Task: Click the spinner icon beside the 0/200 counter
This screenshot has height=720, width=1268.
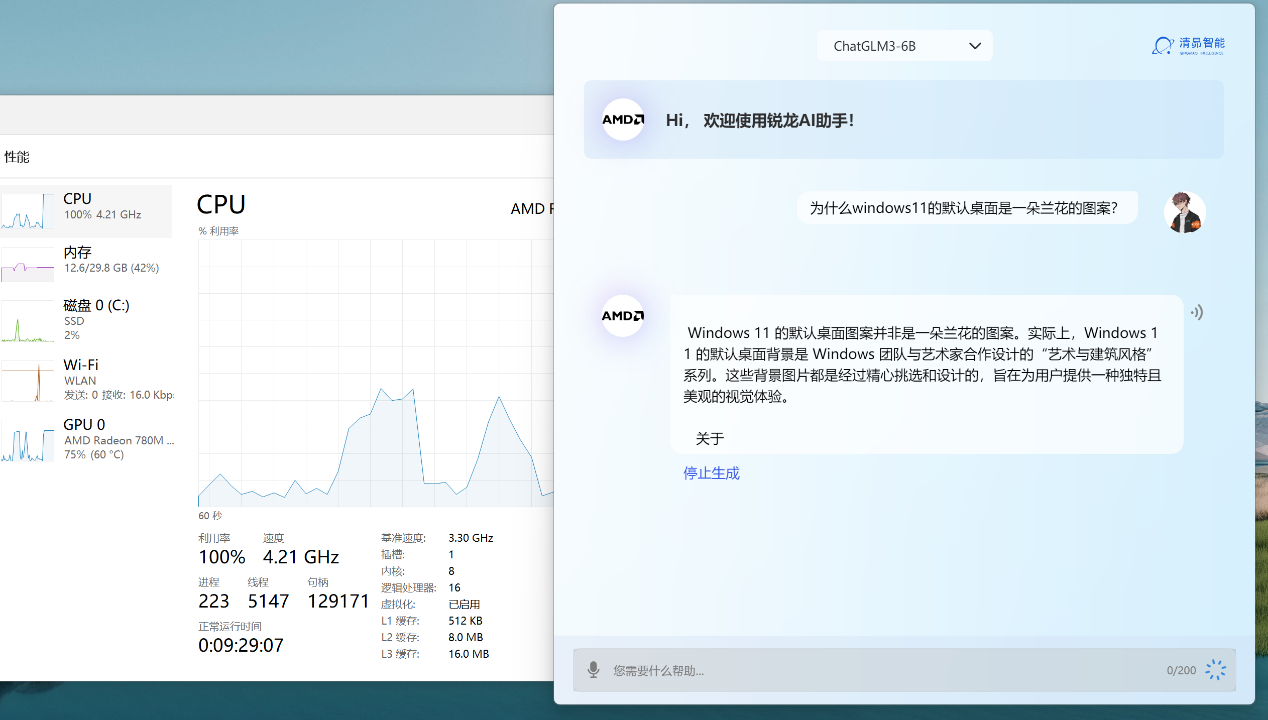Action: coord(1216,670)
